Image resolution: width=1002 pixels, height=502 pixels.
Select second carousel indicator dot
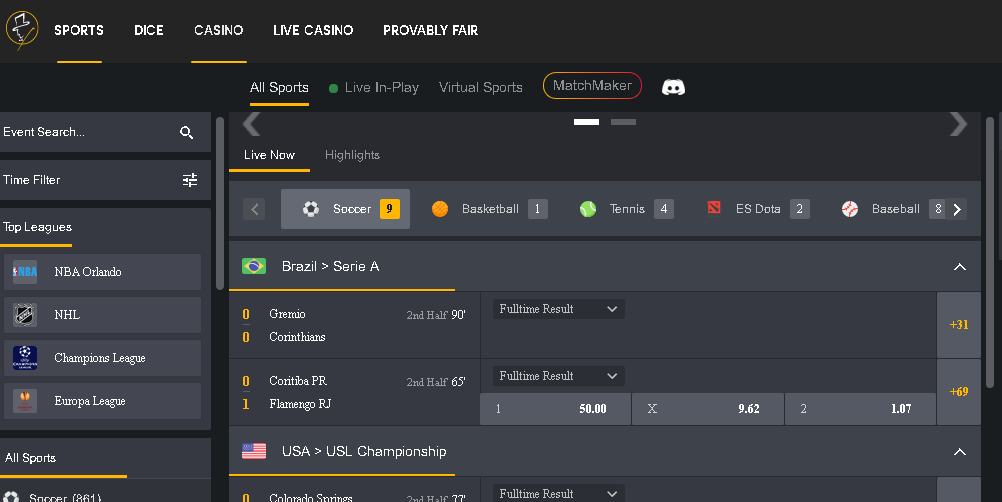[623, 122]
